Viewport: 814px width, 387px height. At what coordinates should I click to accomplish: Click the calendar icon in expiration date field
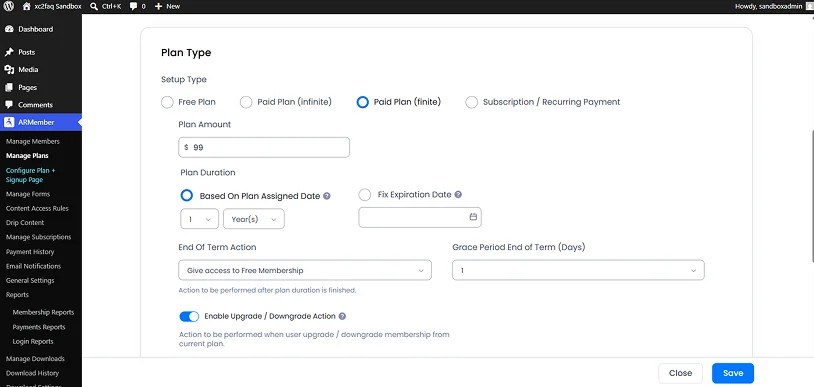[x=473, y=217]
